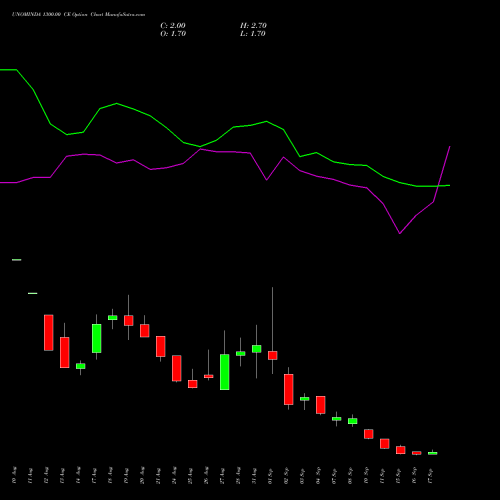Click the last green candle above 17 Sep

(433, 453)
